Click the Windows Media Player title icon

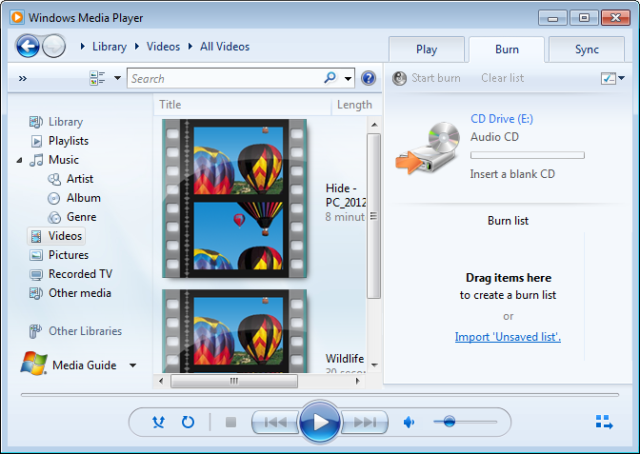coord(17,18)
